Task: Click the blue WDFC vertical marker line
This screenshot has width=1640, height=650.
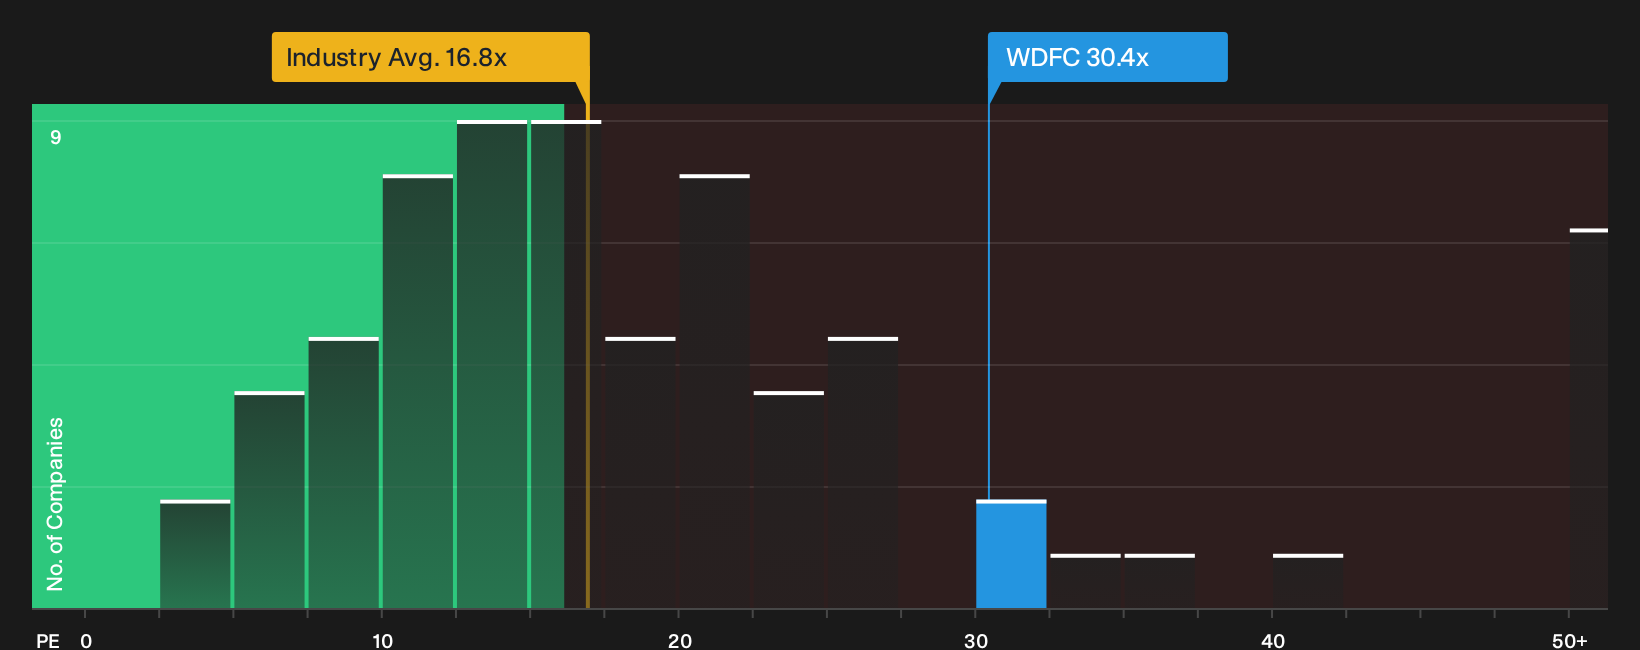Action: pyautogui.click(x=989, y=302)
